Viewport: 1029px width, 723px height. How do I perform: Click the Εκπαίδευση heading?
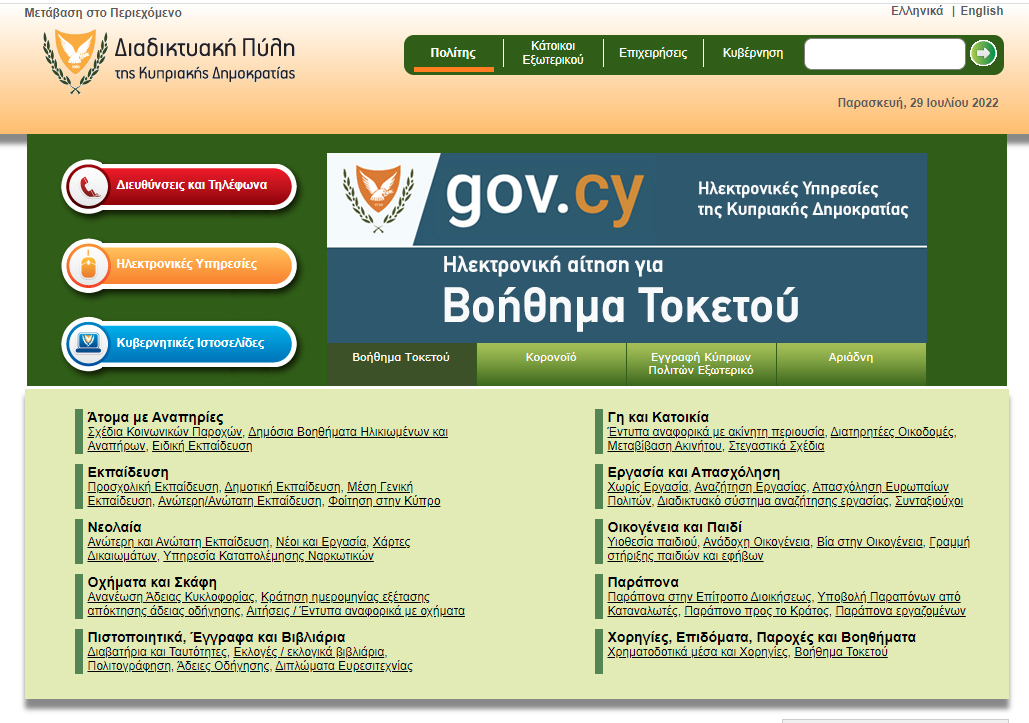coord(128,472)
